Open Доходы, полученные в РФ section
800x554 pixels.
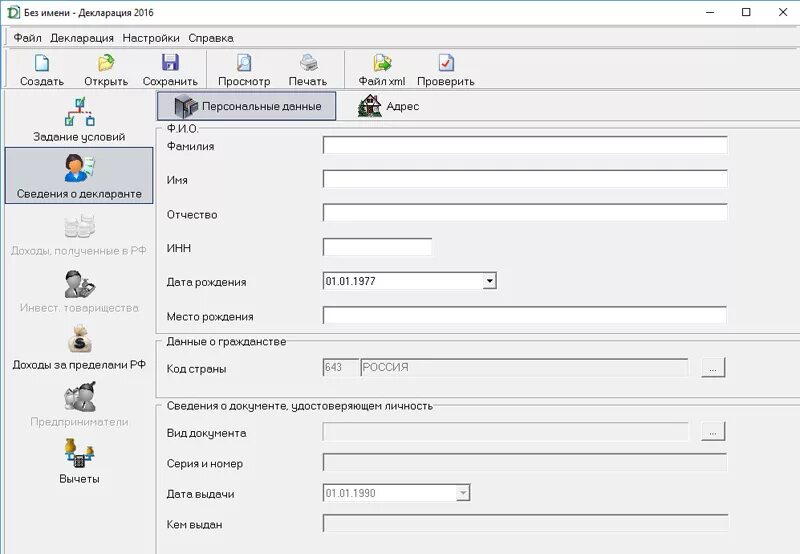point(79,235)
